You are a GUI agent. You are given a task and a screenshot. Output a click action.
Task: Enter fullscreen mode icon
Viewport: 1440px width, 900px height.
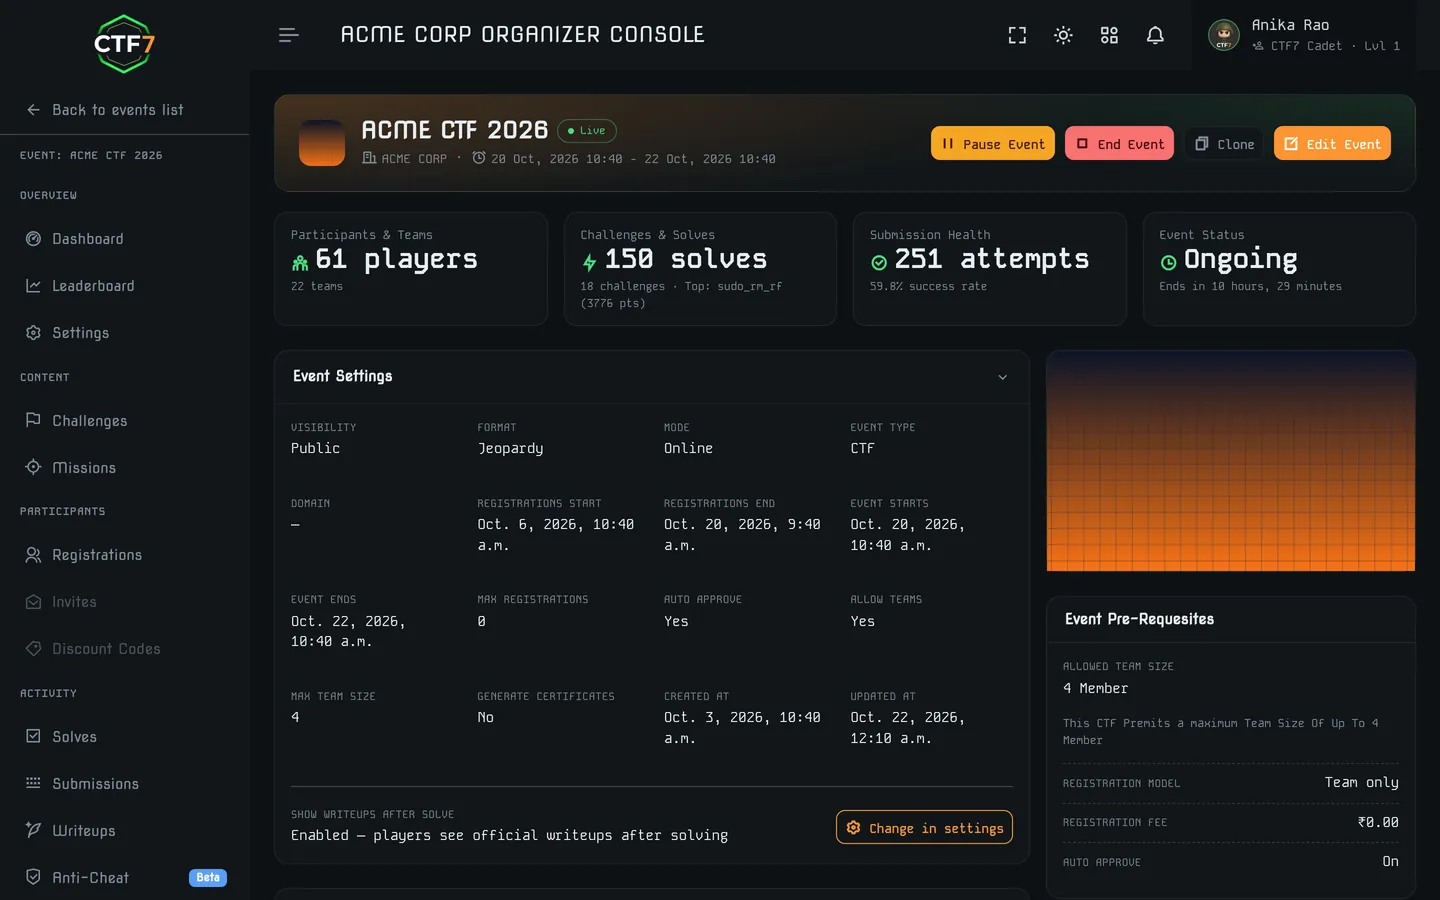(x=1017, y=35)
